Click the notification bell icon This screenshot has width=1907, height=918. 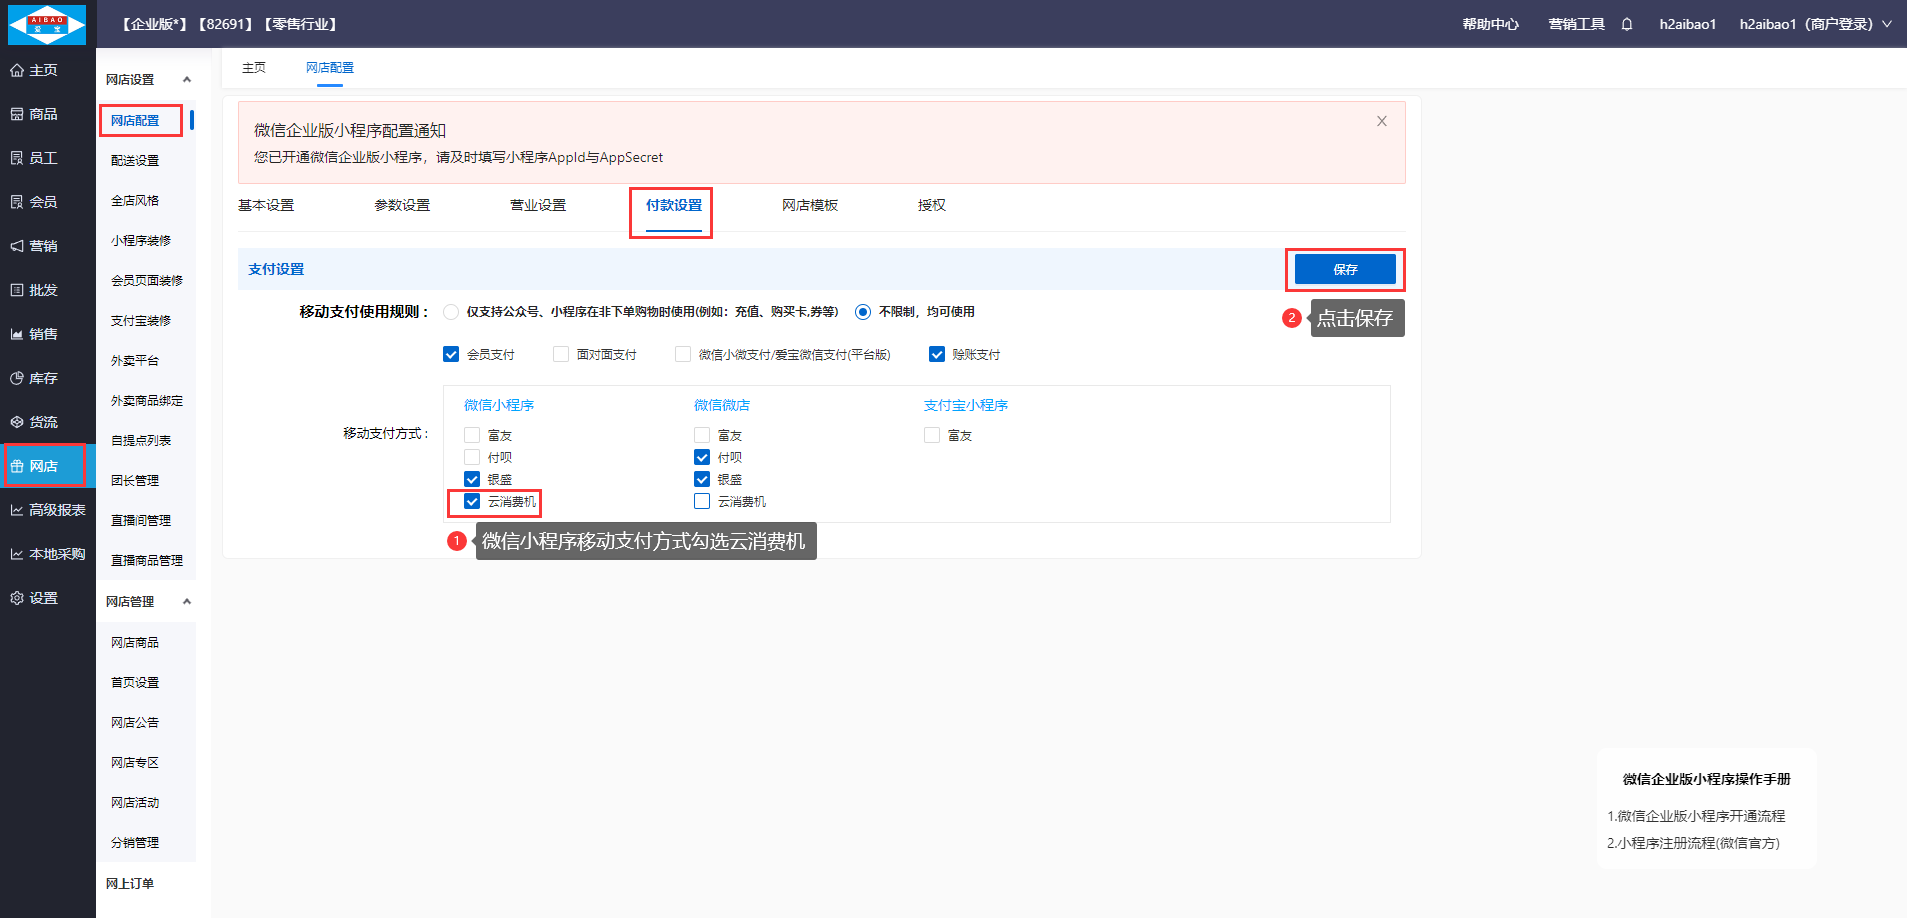point(1627,24)
